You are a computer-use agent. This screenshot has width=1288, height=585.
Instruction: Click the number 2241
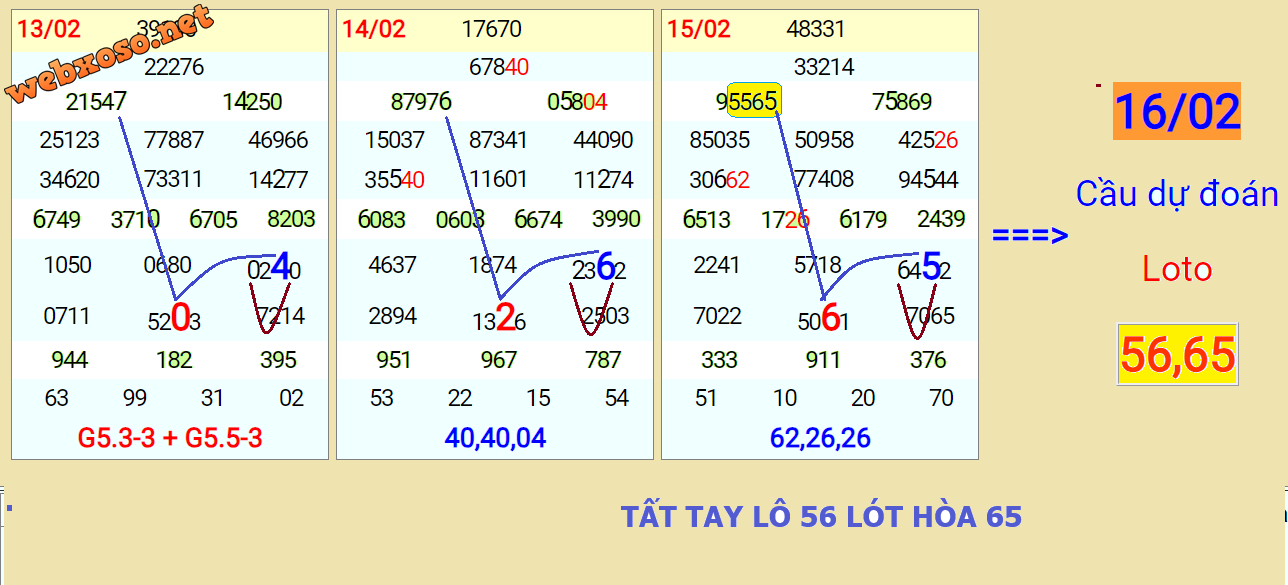tap(718, 265)
